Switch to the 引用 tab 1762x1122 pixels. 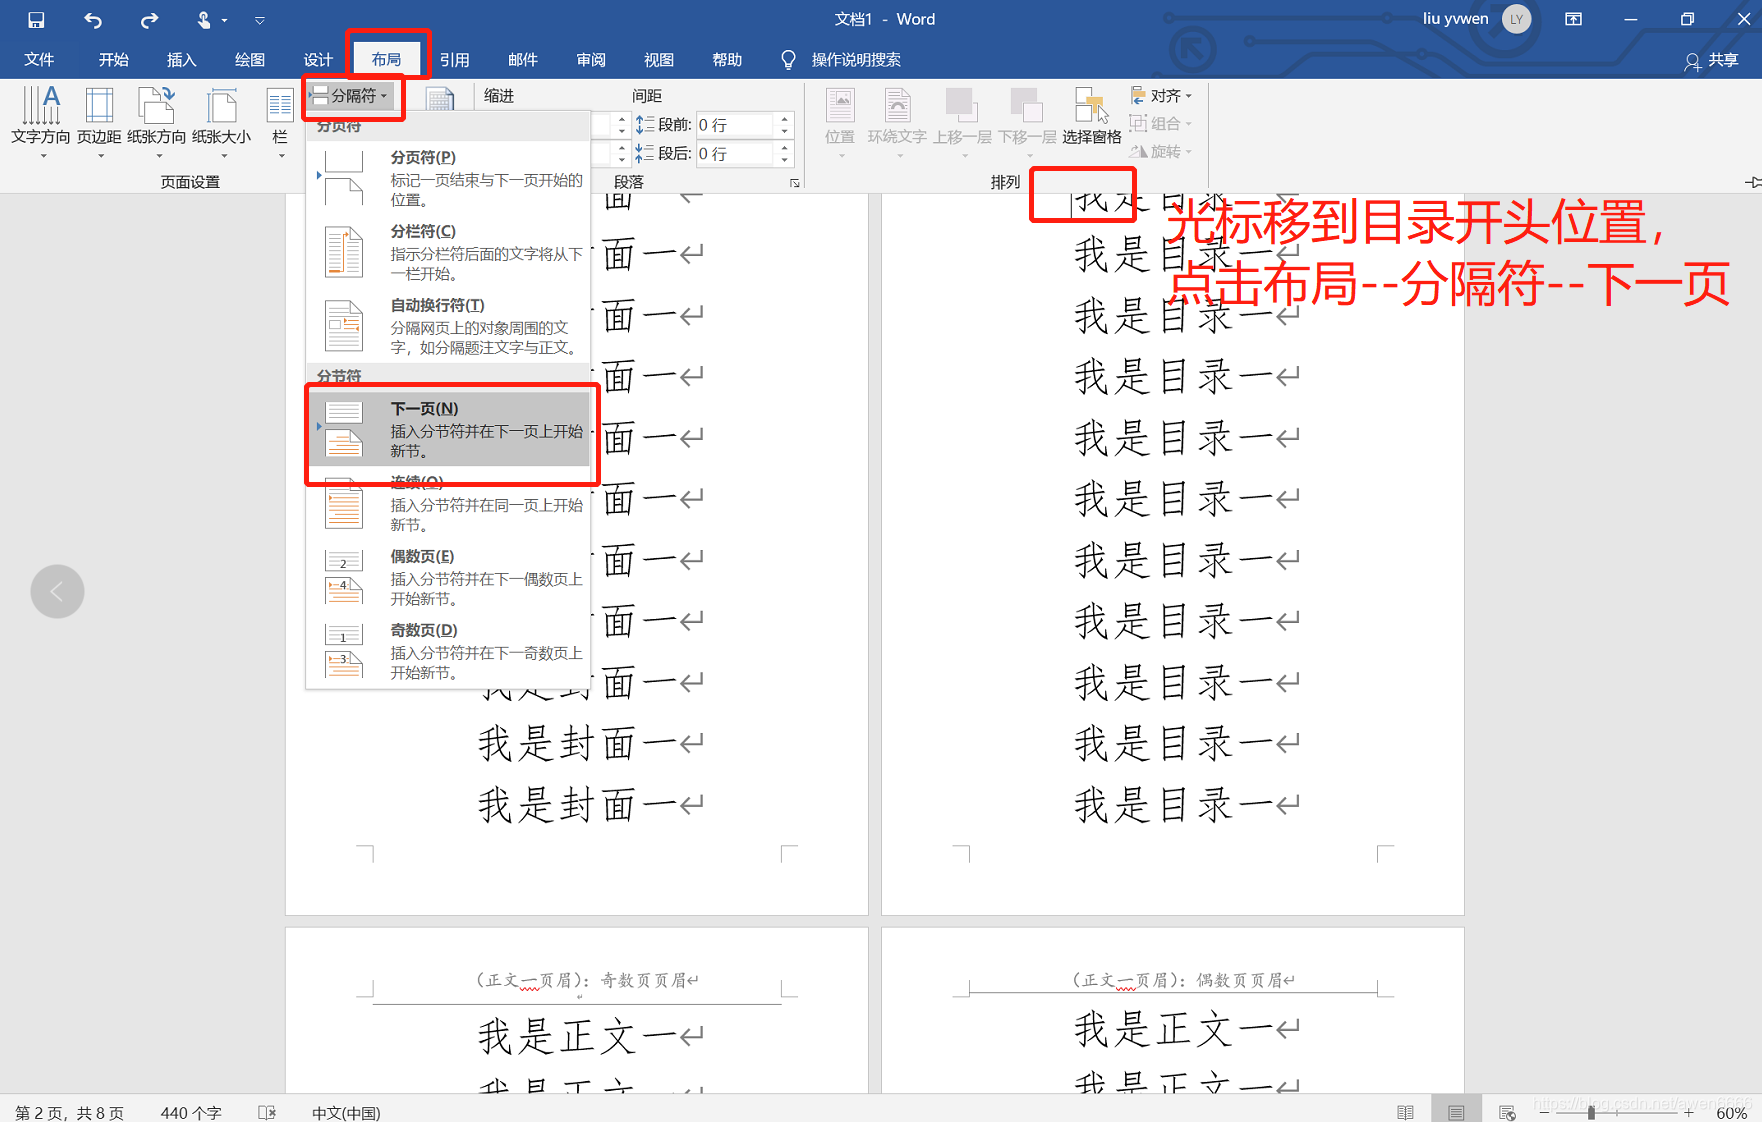[455, 60]
